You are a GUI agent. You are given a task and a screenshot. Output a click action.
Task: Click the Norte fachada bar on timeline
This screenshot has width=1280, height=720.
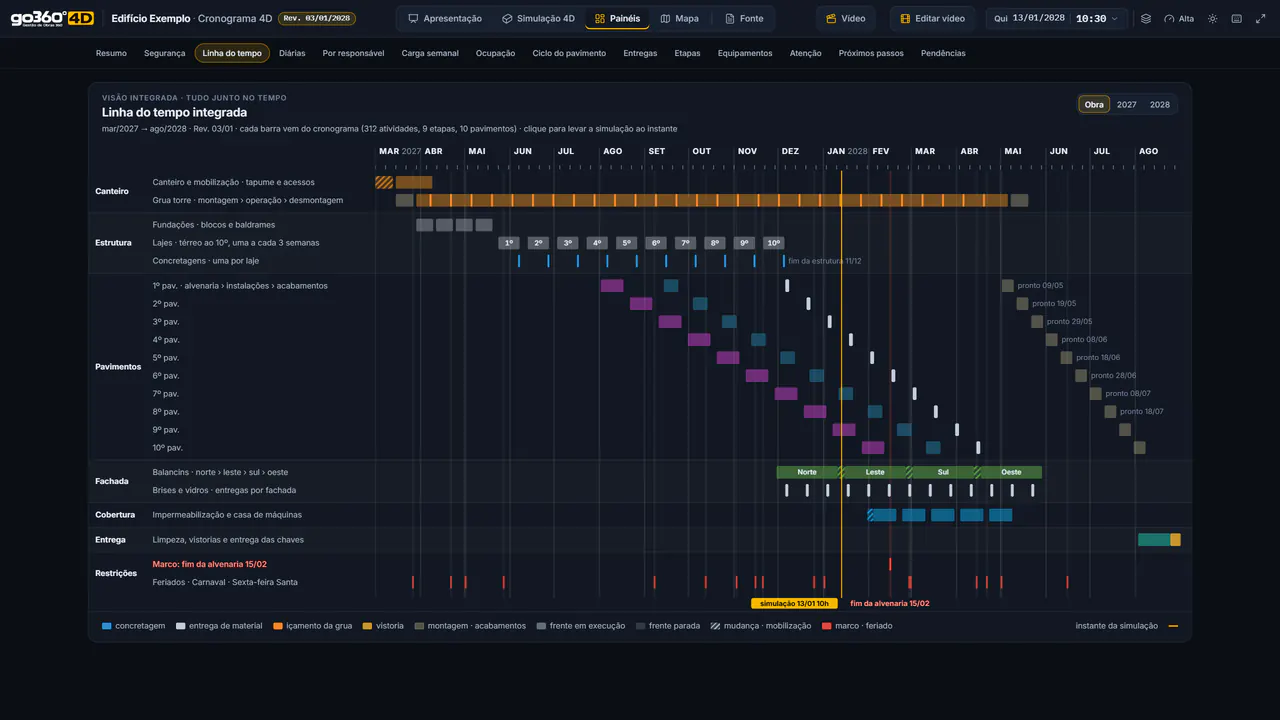[807, 472]
